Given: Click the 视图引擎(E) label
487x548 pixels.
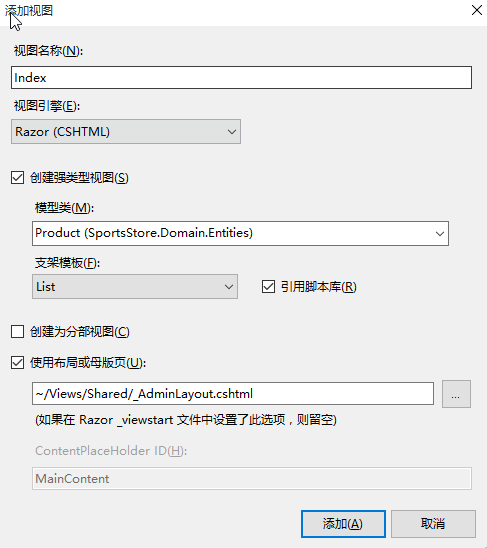Looking at the screenshot, I should pyautogui.click(x=47, y=105).
